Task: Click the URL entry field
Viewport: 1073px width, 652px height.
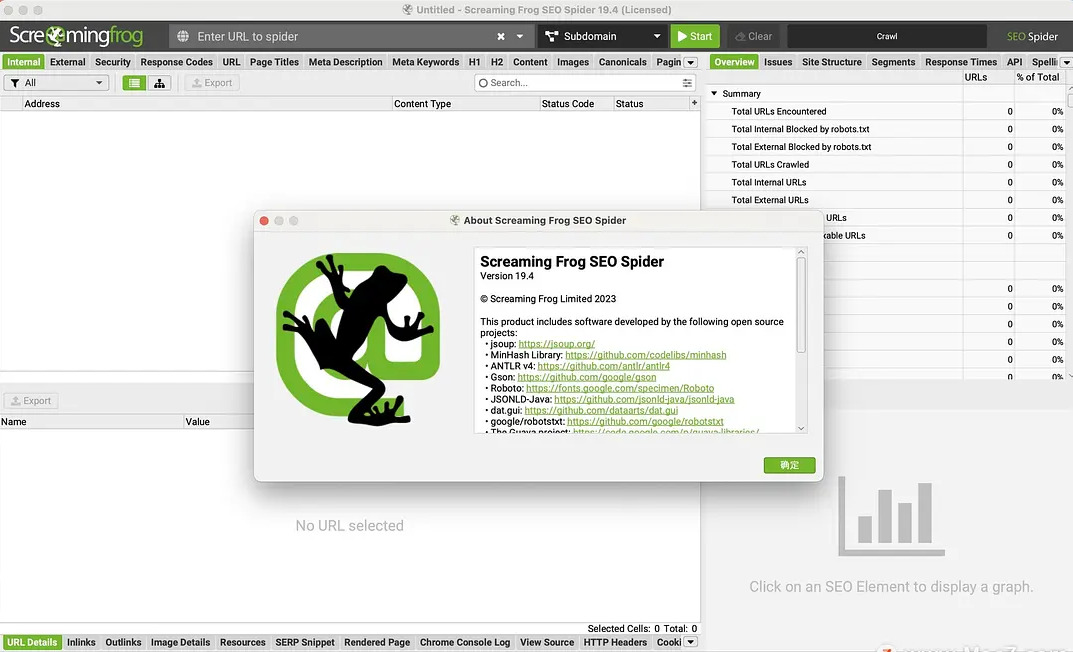Action: click(342, 36)
